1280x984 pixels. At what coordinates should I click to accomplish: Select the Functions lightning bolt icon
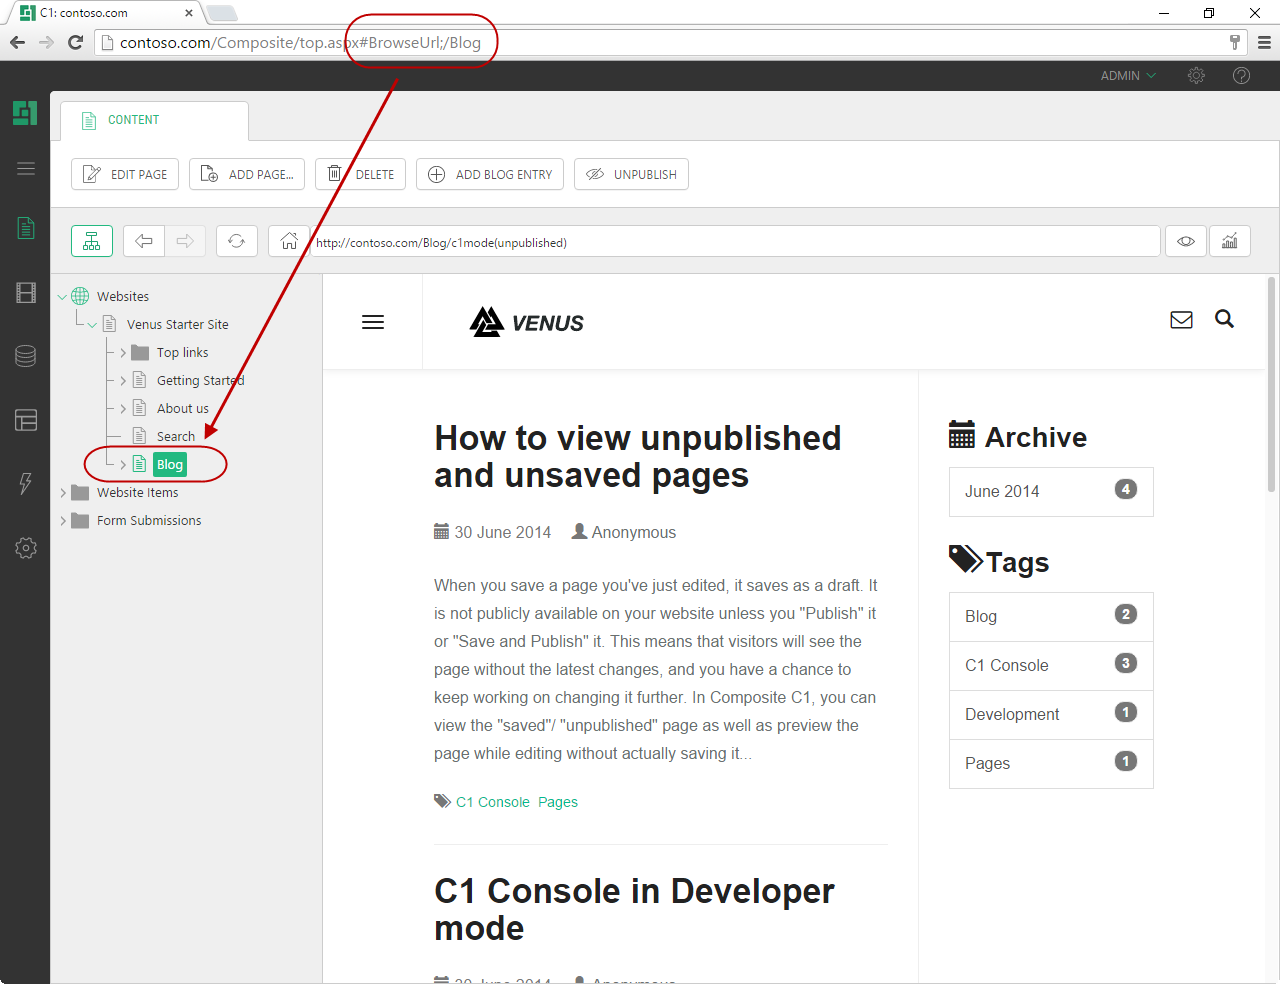coord(26,484)
